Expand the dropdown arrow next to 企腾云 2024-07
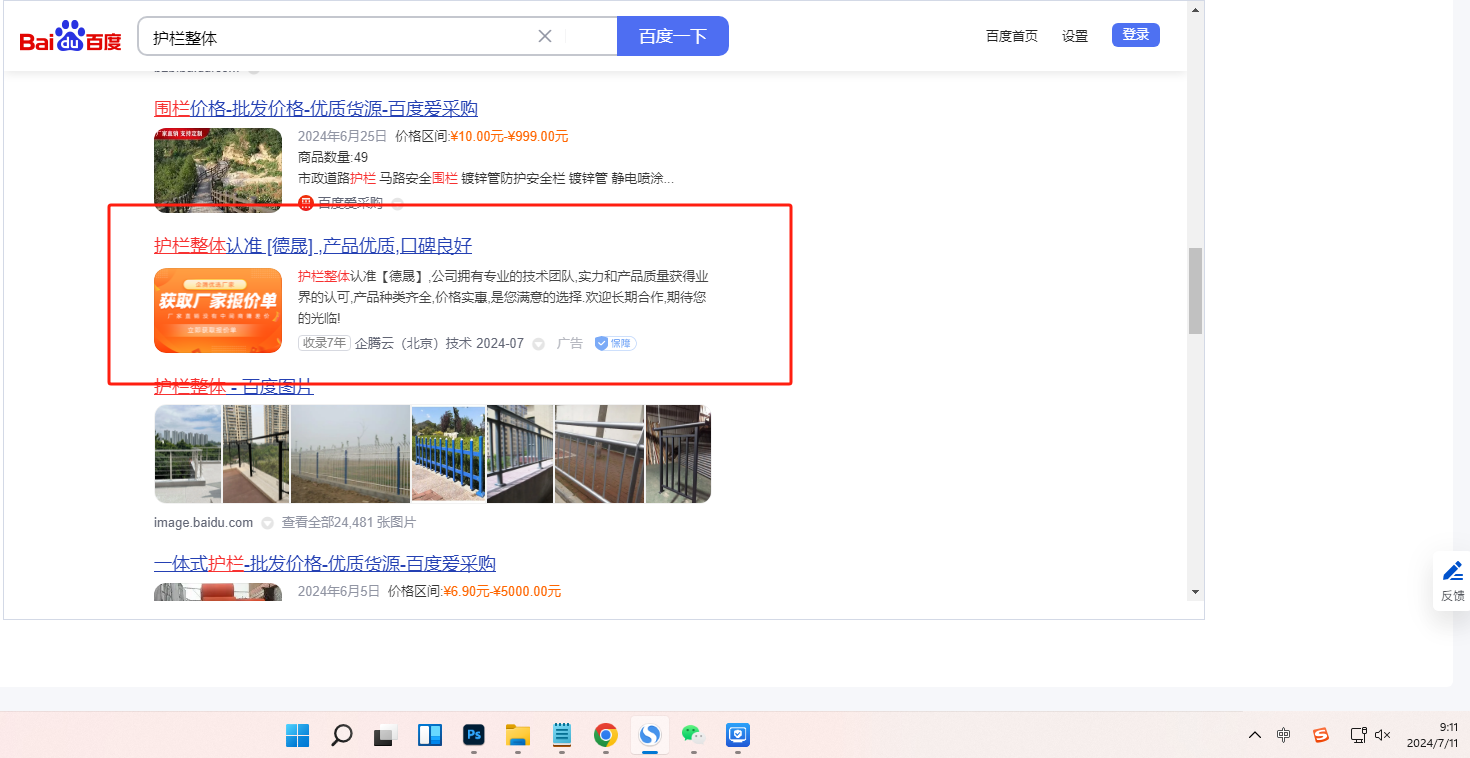 (538, 344)
